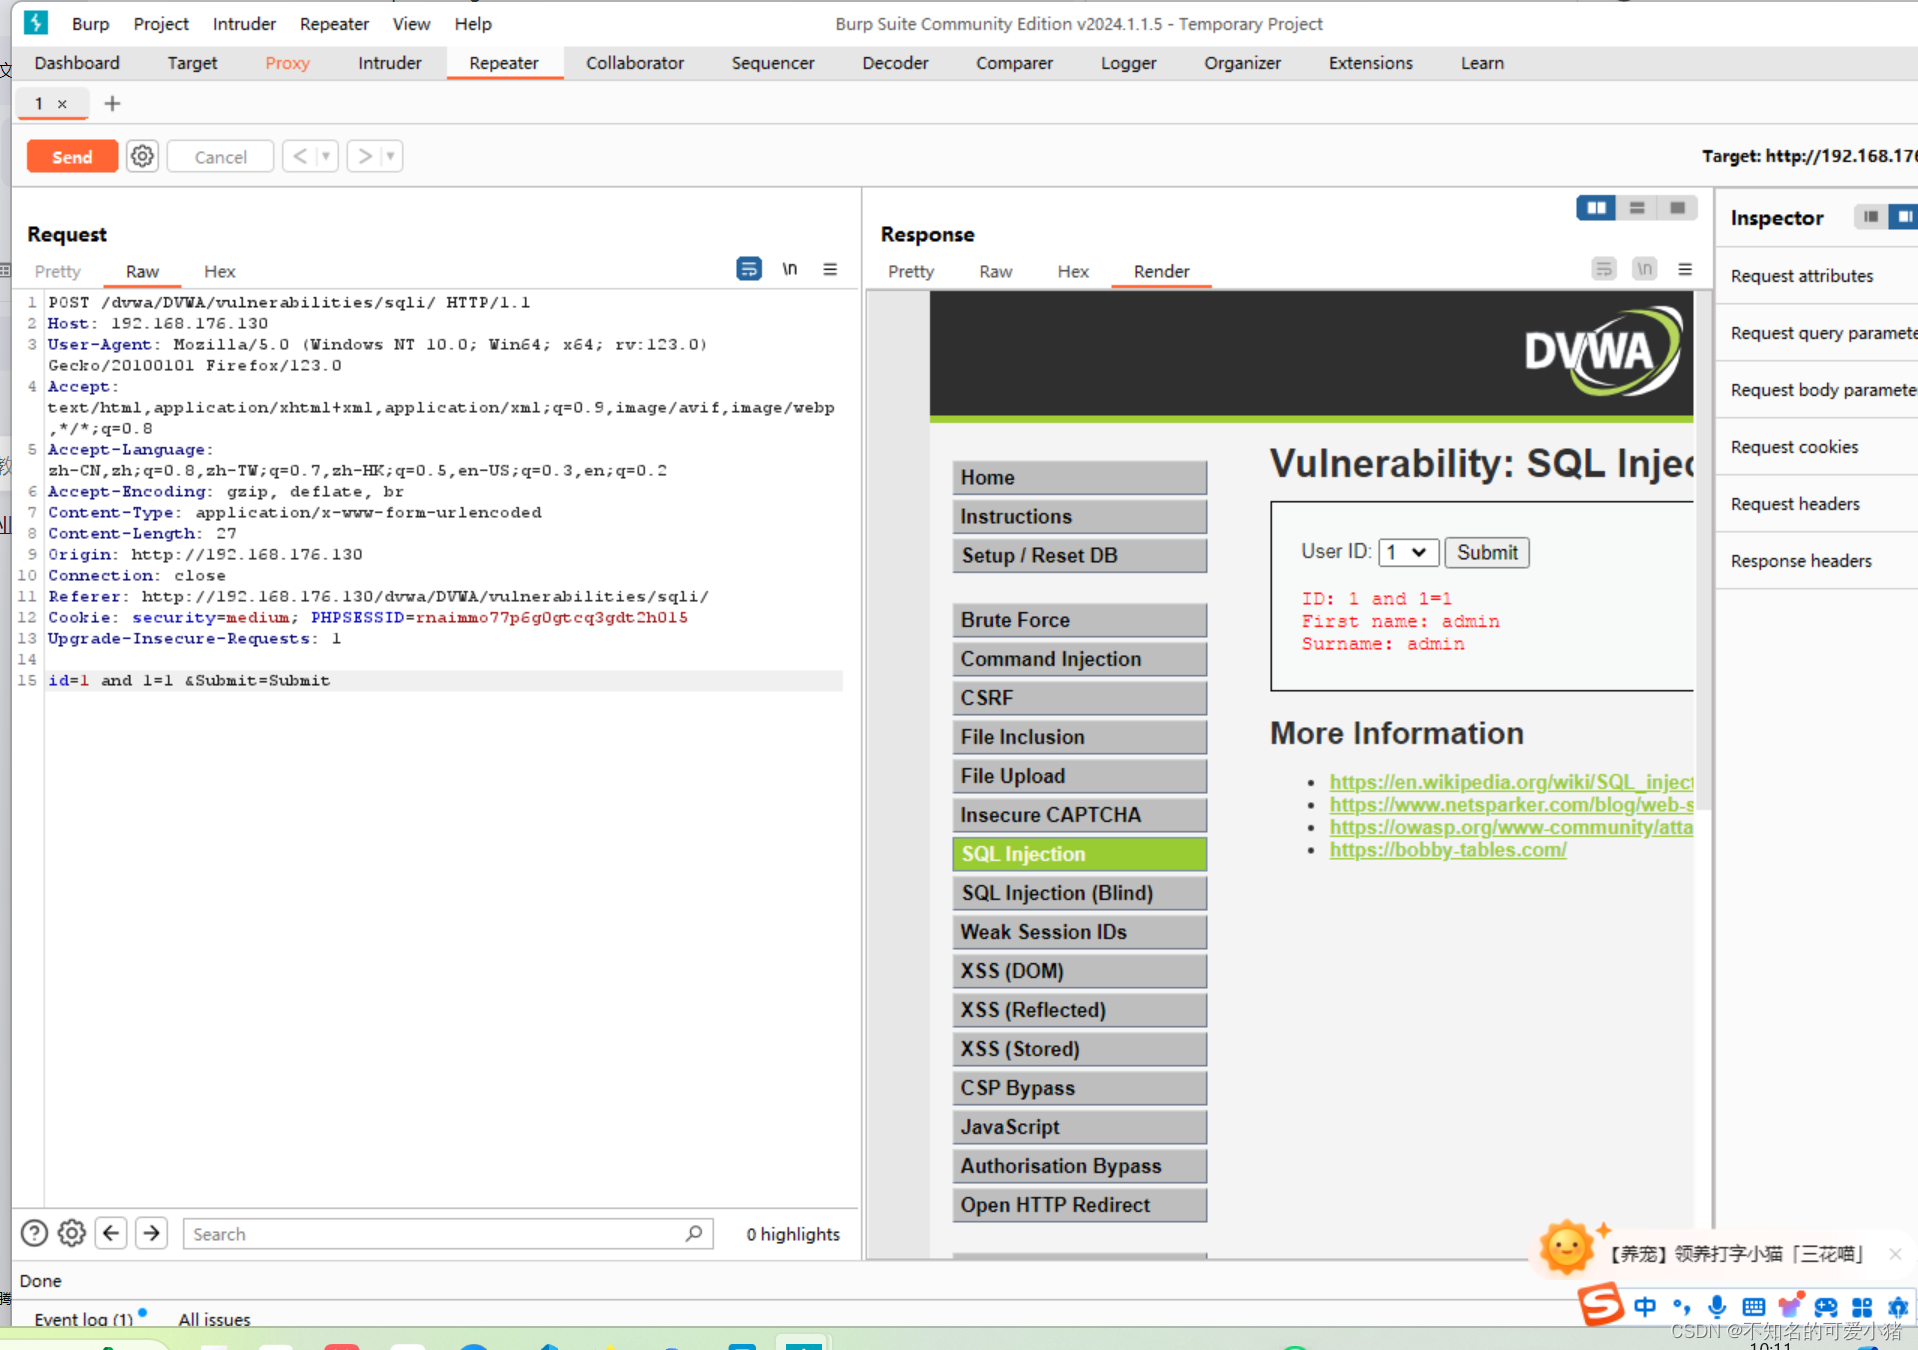Open search help question-mark icon
The height and width of the screenshot is (1350, 1918).
tap(34, 1233)
